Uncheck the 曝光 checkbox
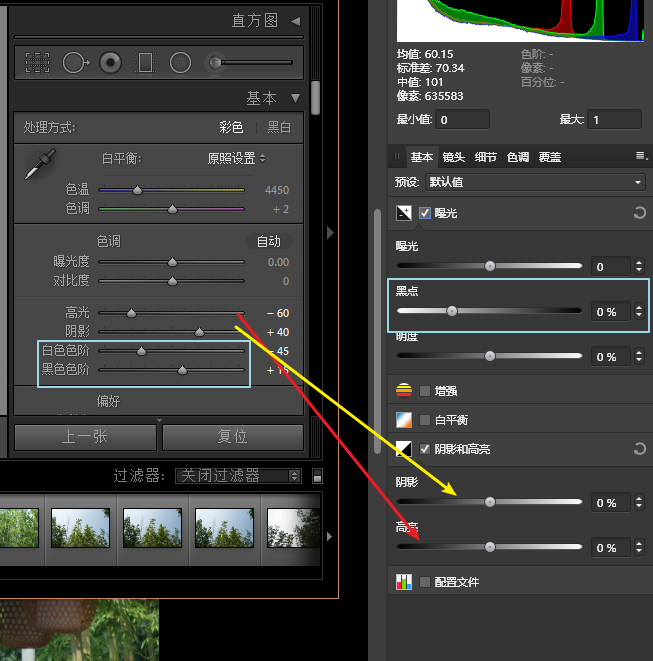Viewport: 653px width, 661px height. [x=425, y=213]
